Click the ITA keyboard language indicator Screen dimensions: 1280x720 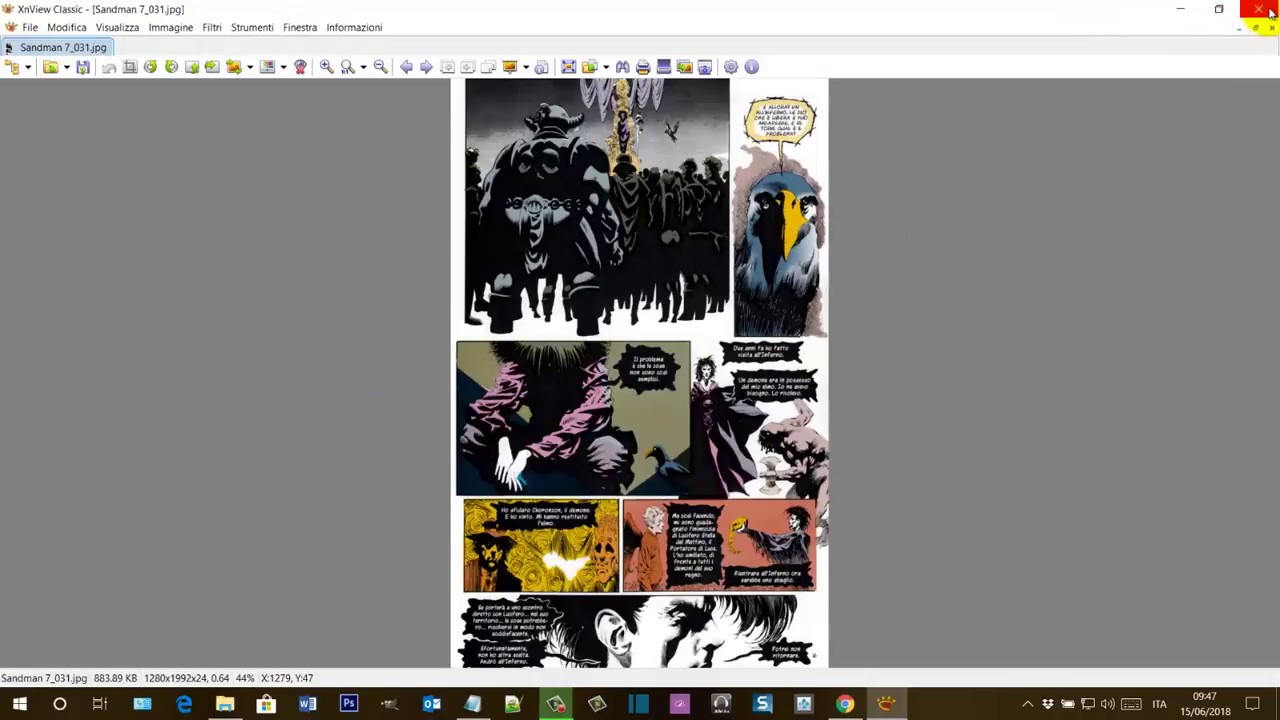click(x=1159, y=704)
